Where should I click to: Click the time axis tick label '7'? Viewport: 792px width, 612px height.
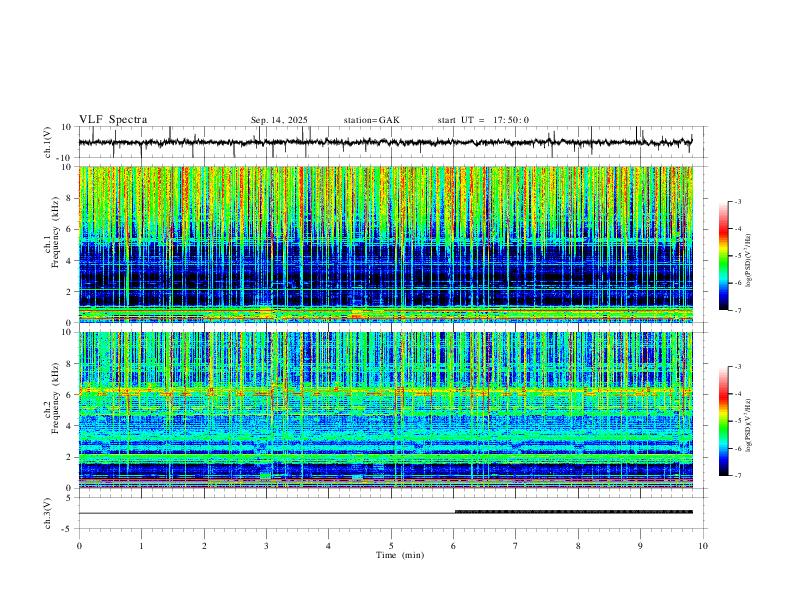516,546
